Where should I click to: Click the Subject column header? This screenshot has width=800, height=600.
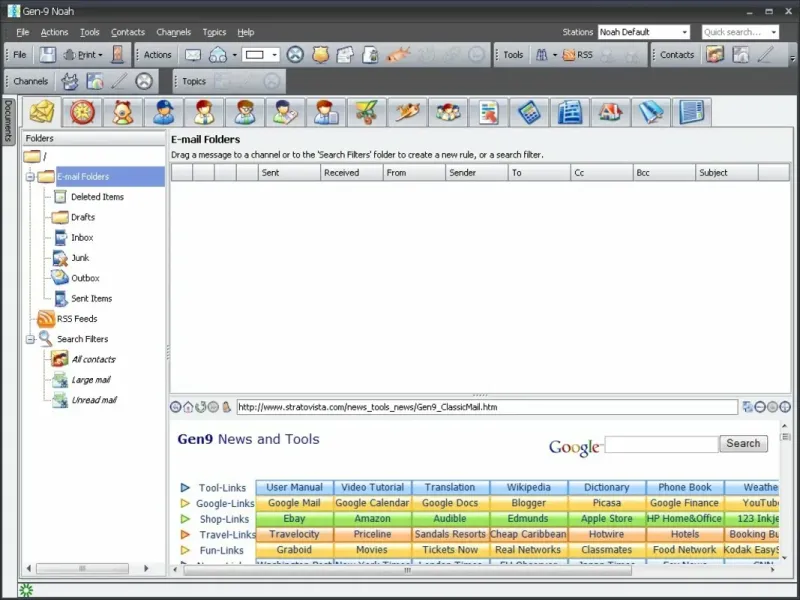coord(727,172)
